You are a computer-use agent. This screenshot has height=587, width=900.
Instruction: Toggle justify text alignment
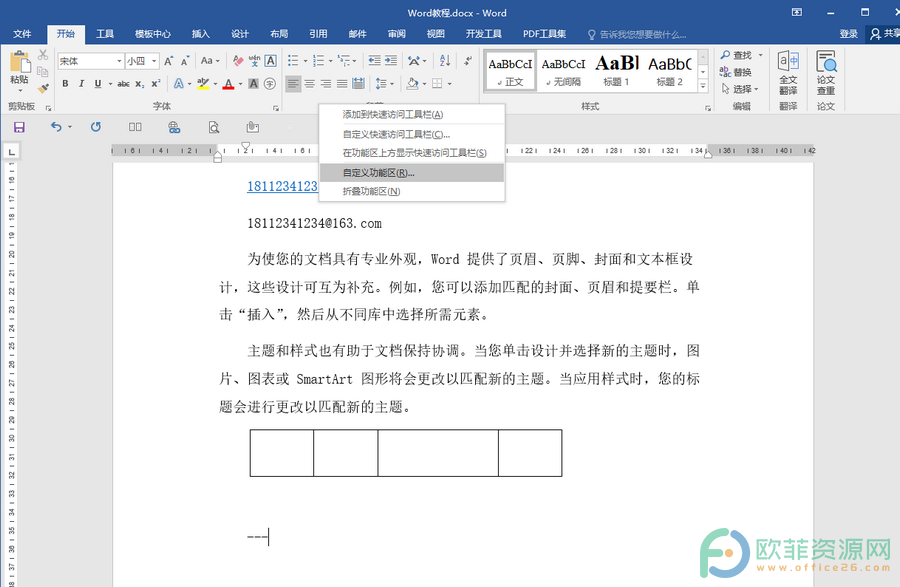[x=342, y=84]
